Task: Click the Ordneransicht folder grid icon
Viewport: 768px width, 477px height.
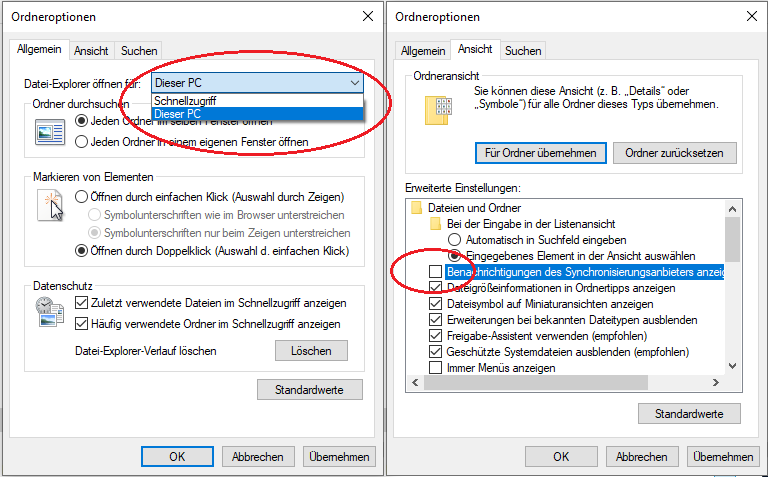Action: (x=438, y=111)
